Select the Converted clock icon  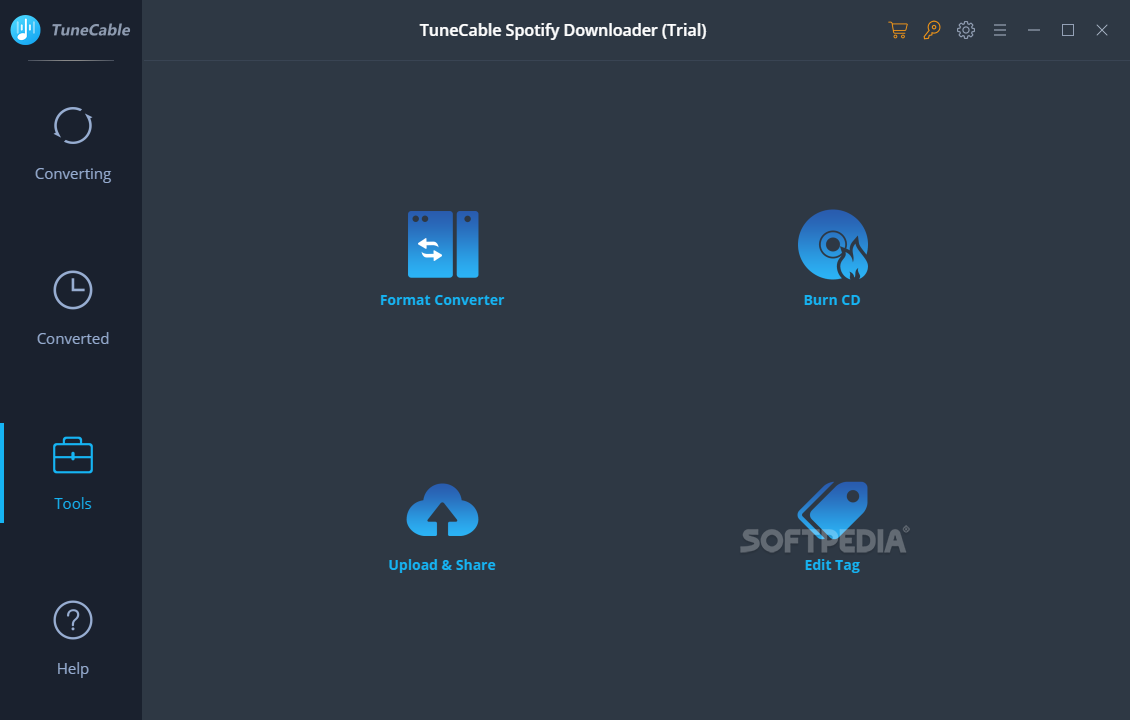[73, 290]
